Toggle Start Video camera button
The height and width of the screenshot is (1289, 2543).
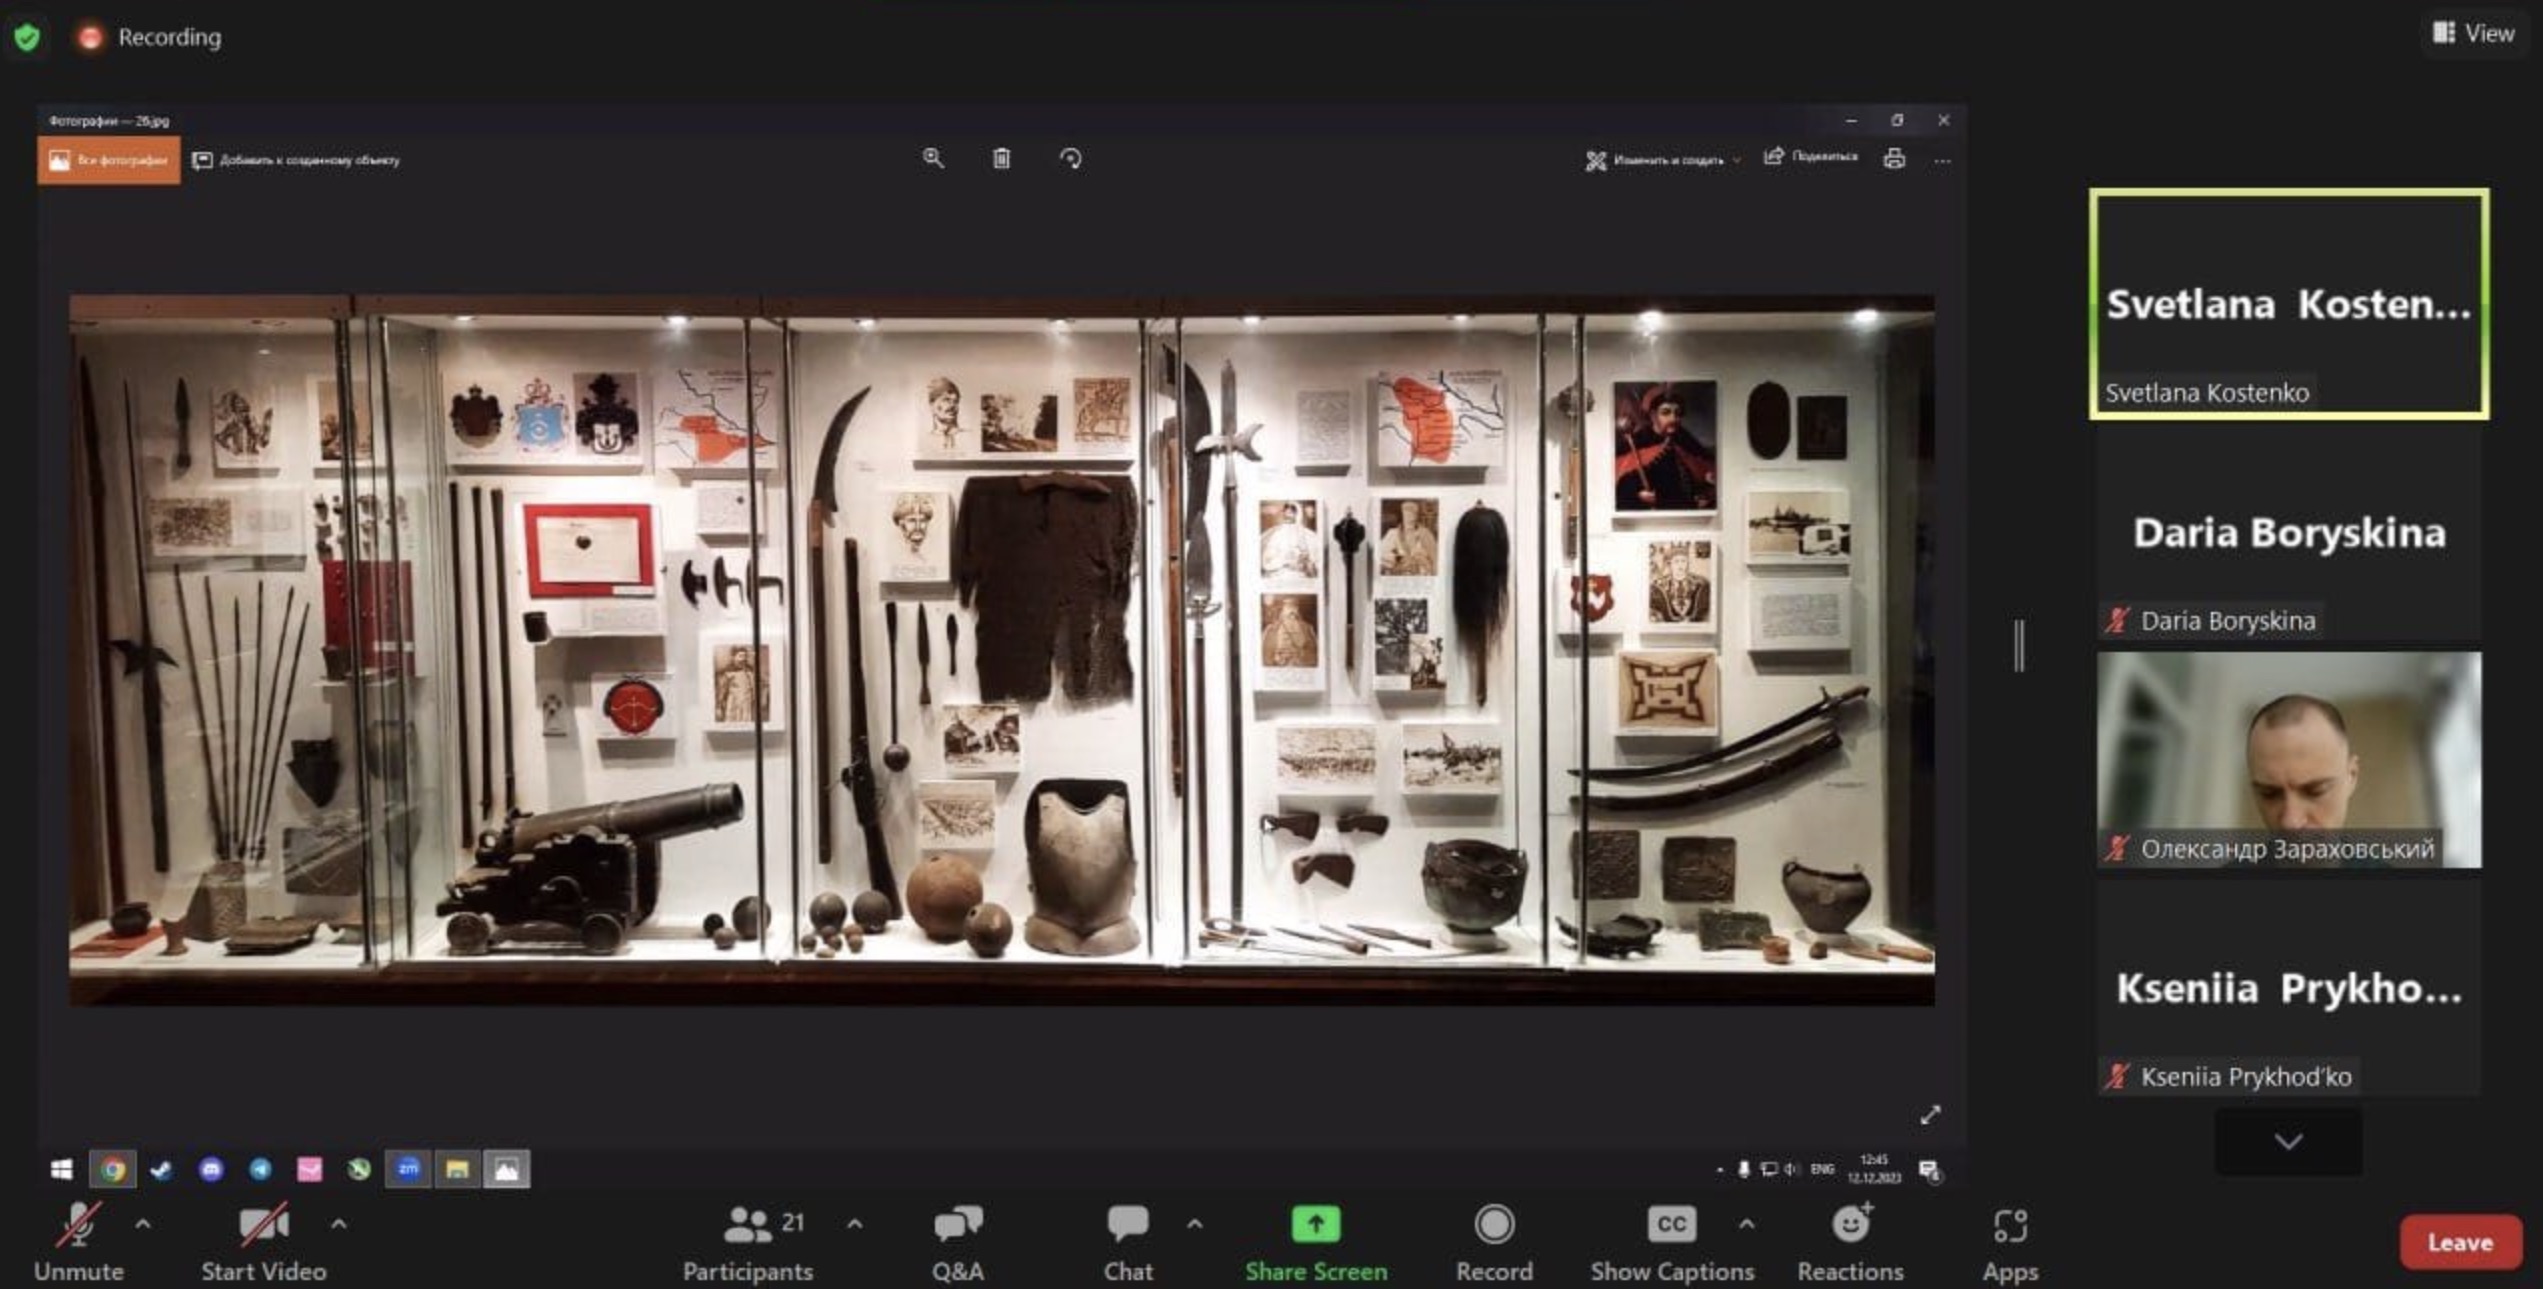tap(263, 1243)
